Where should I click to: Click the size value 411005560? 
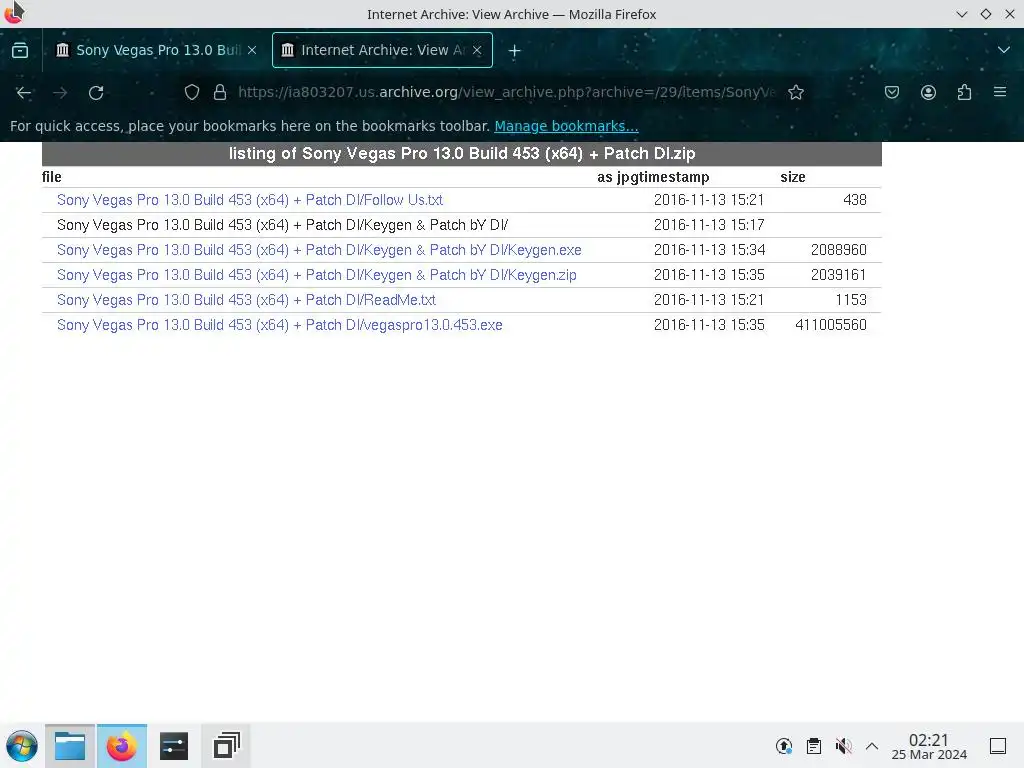pos(831,325)
